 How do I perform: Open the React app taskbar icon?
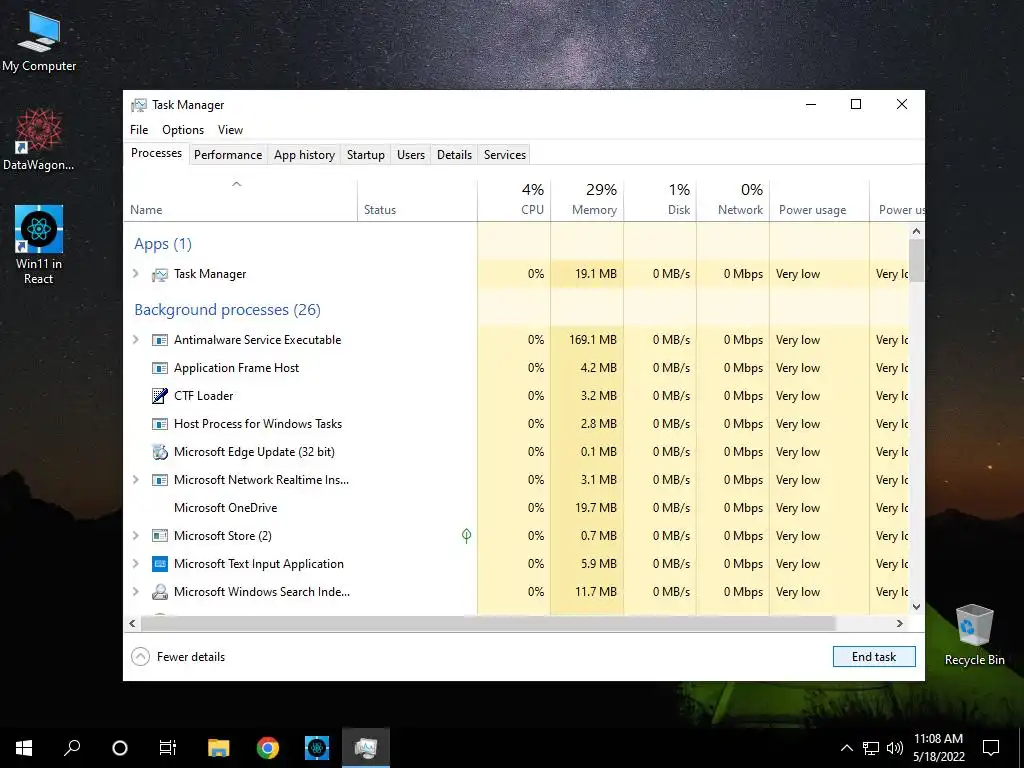click(317, 748)
